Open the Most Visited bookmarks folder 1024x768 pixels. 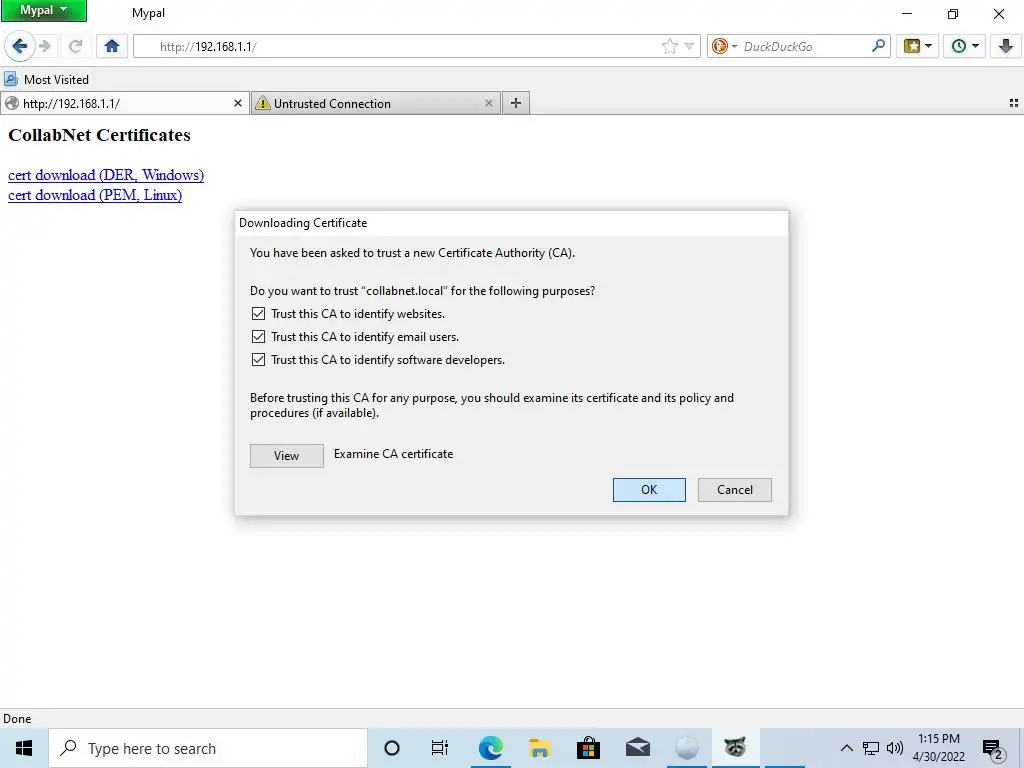[x=47, y=80]
